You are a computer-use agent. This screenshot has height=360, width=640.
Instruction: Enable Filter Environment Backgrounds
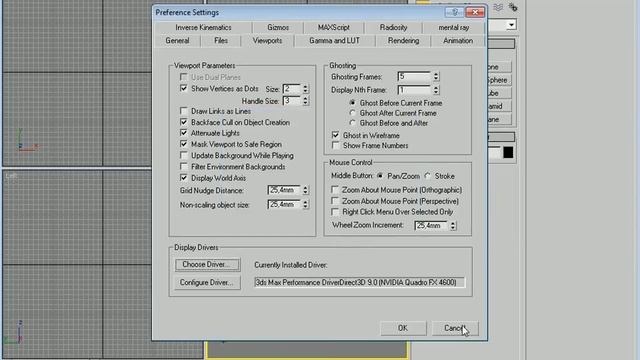[184, 167]
